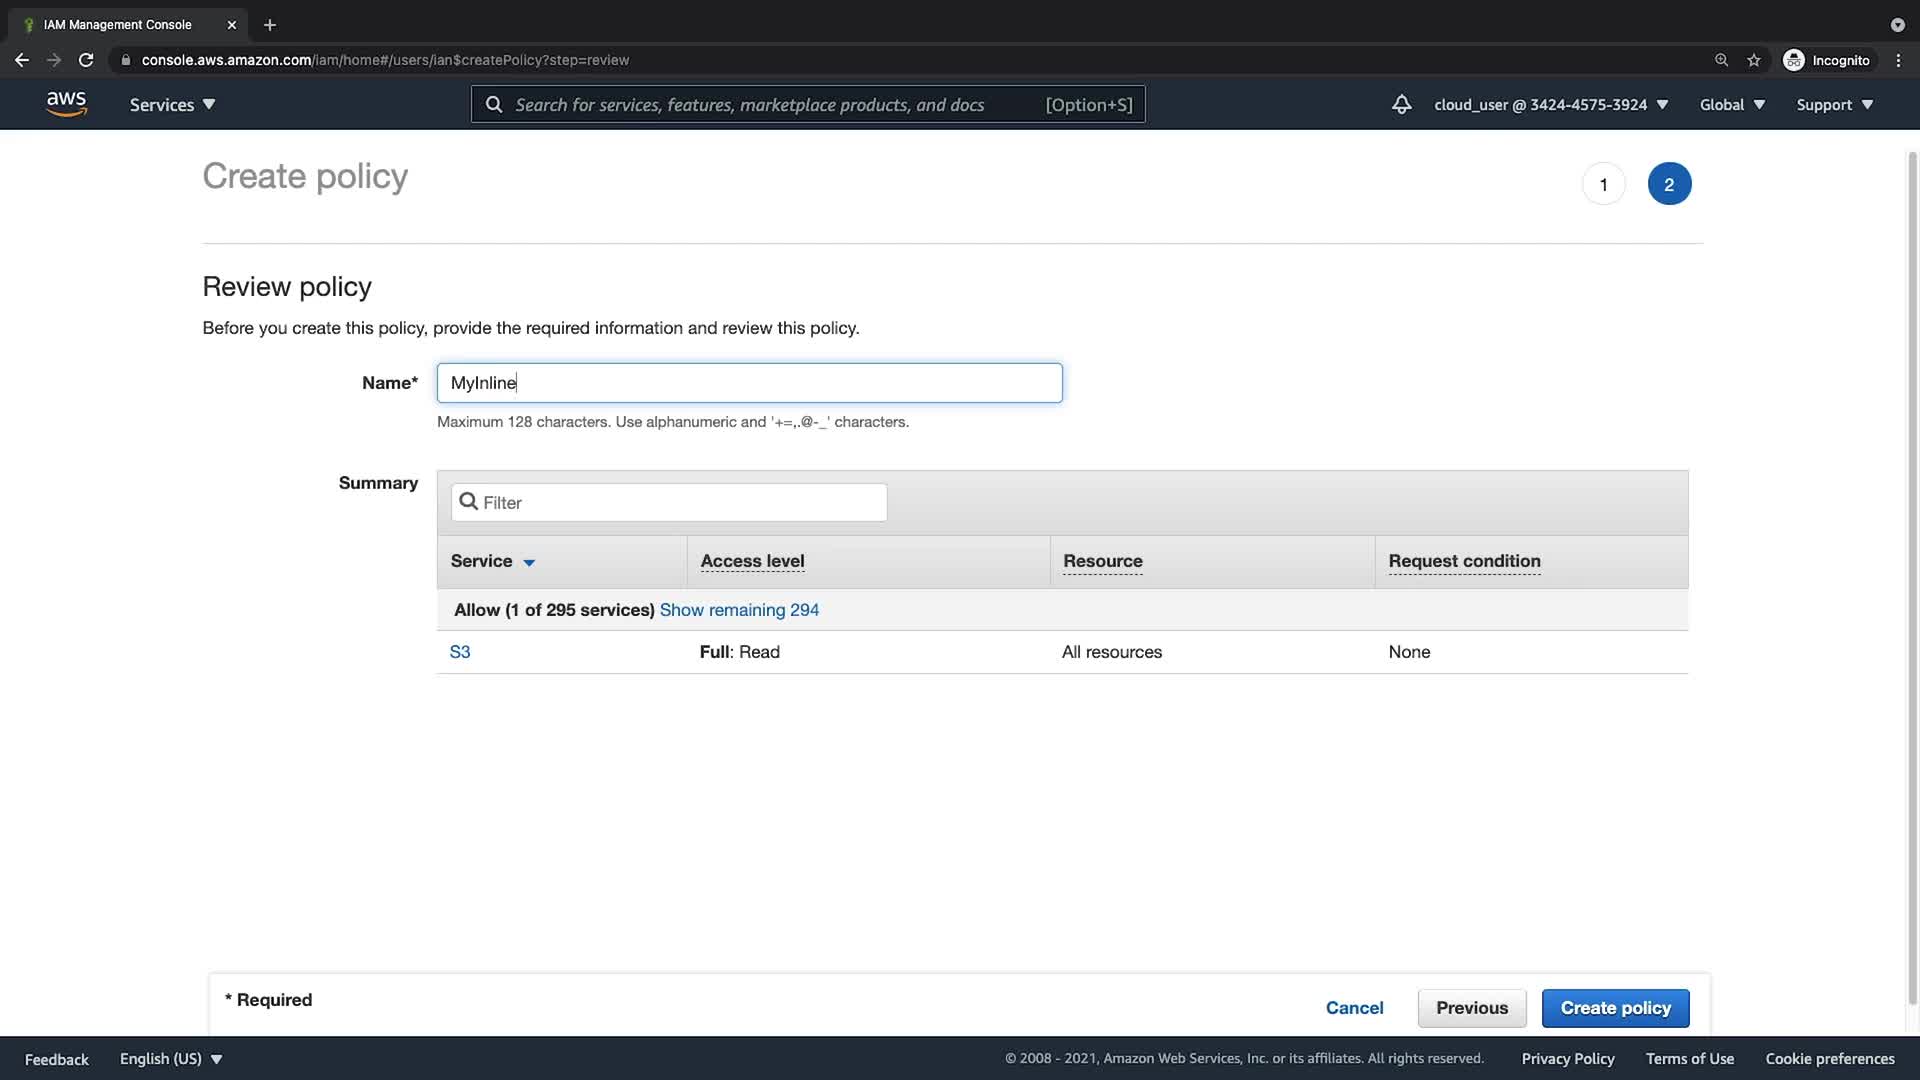Go back with browser back arrow
Image resolution: width=1920 pixels, height=1080 pixels.
pyautogui.click(x=22, y=60)
